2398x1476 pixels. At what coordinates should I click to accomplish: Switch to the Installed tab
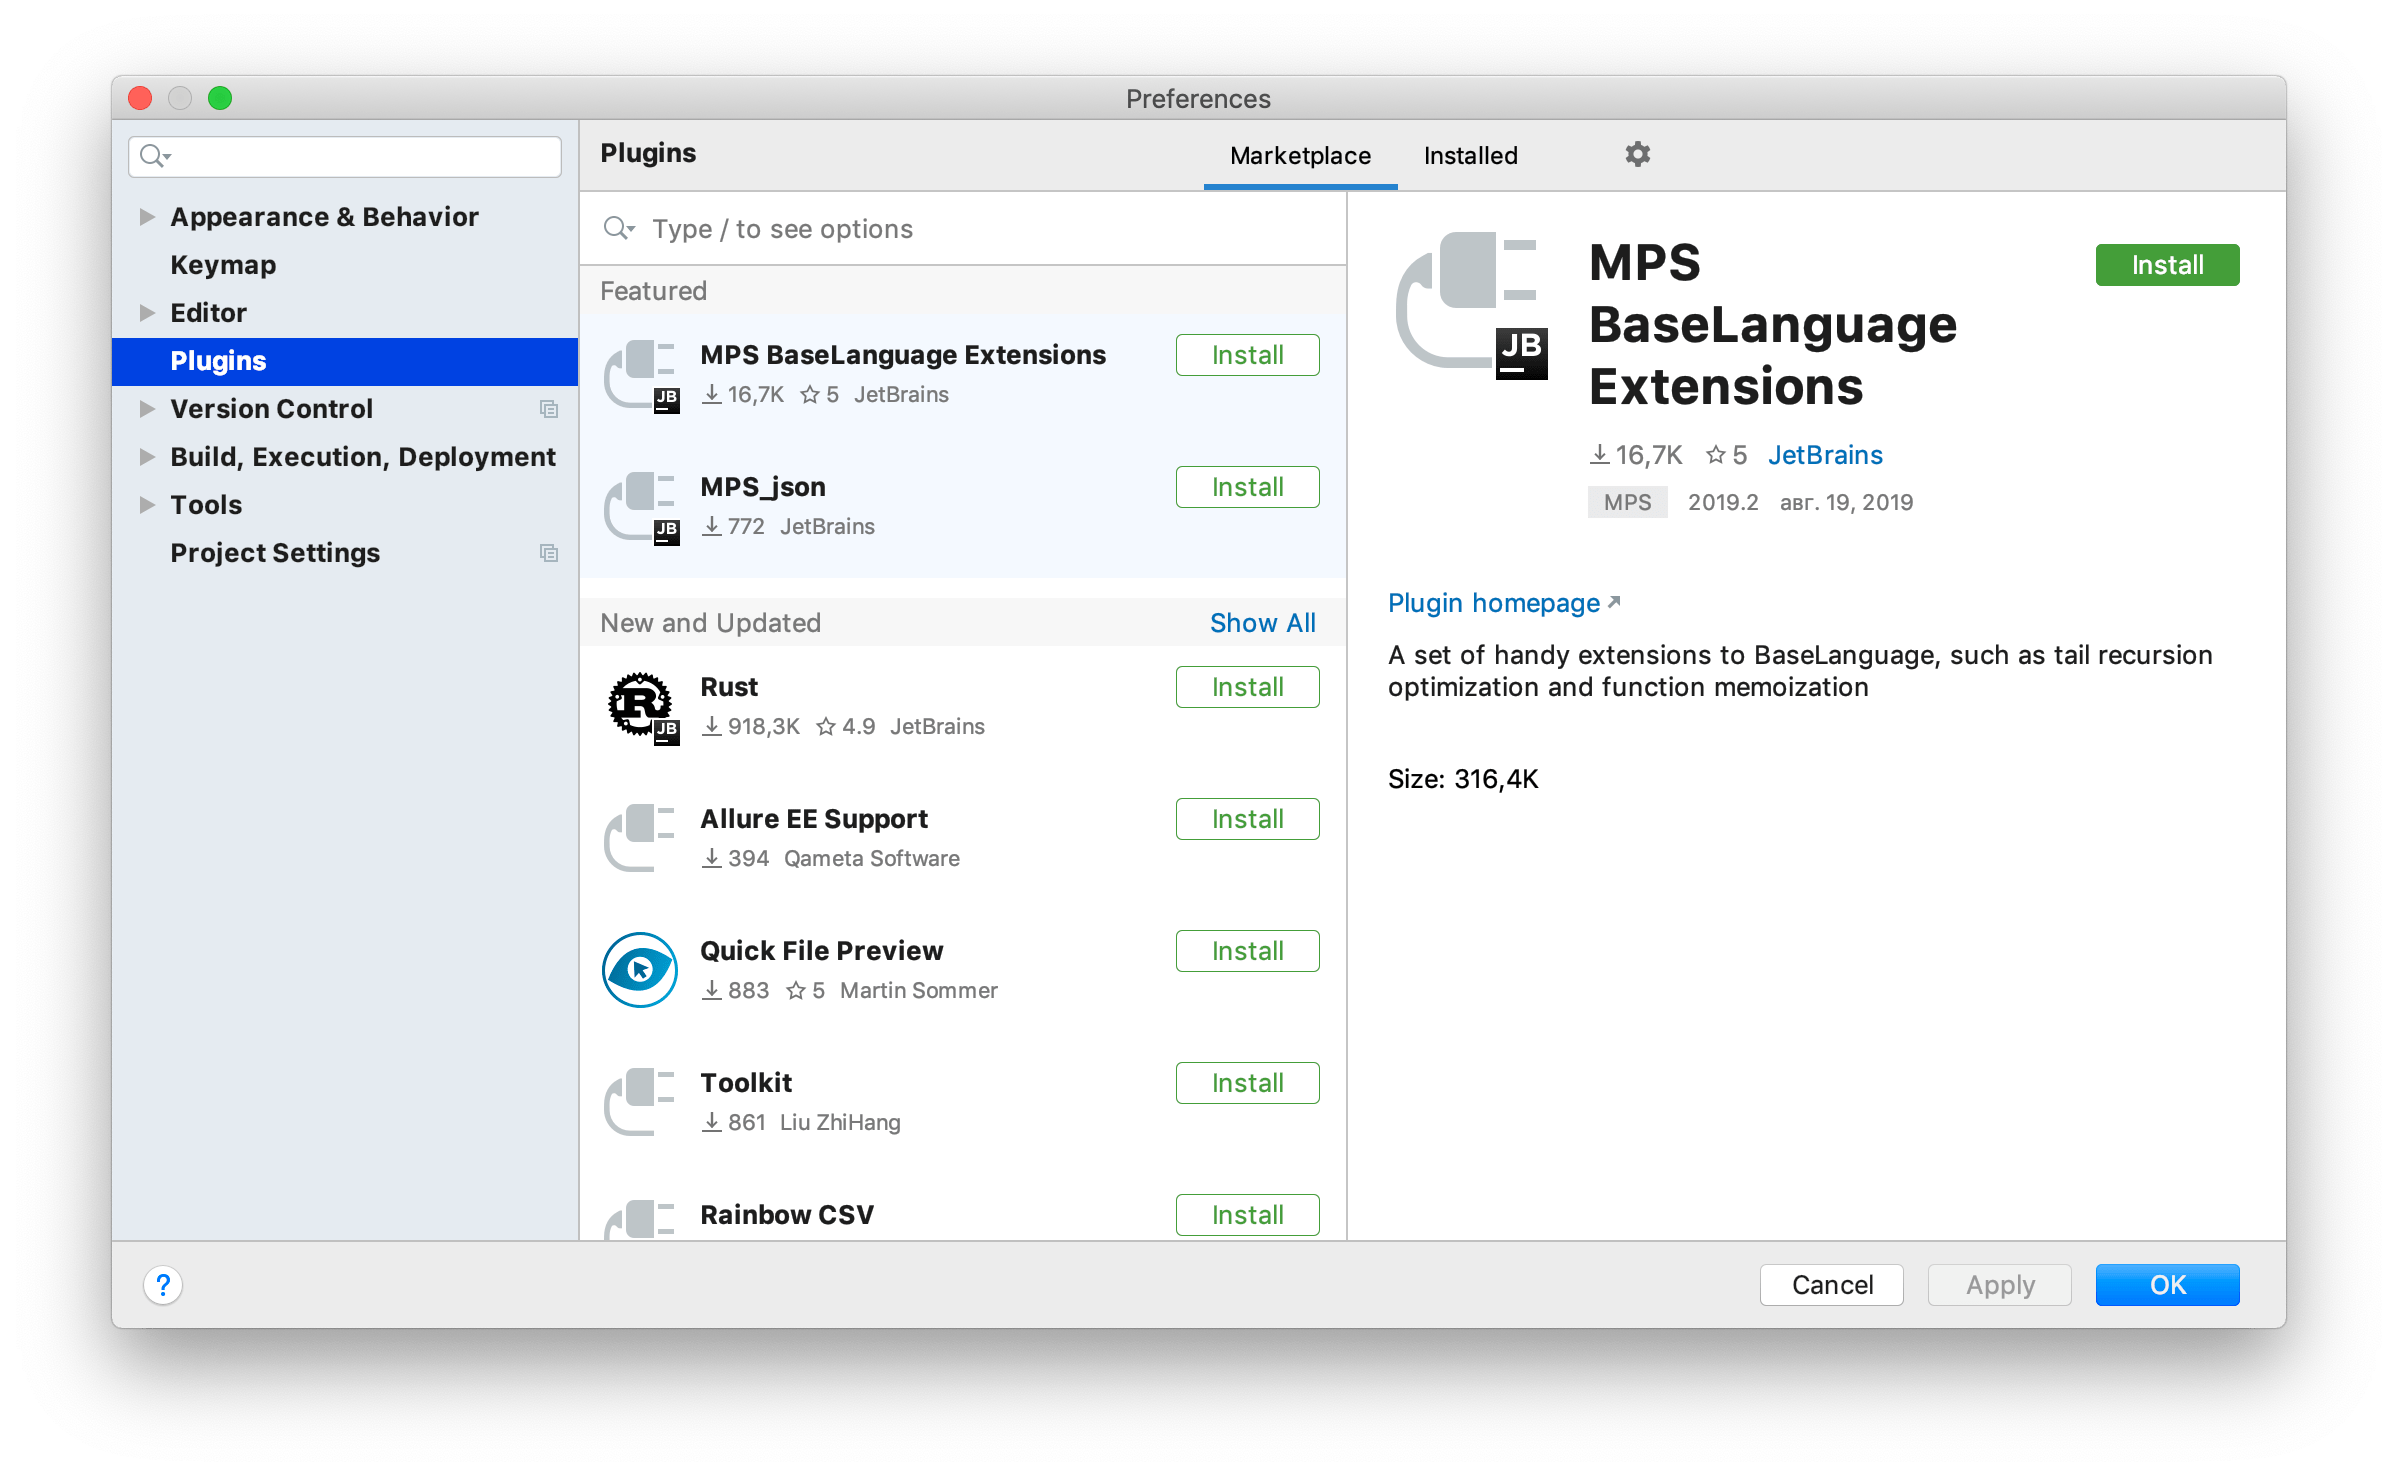coord(1469,155)
